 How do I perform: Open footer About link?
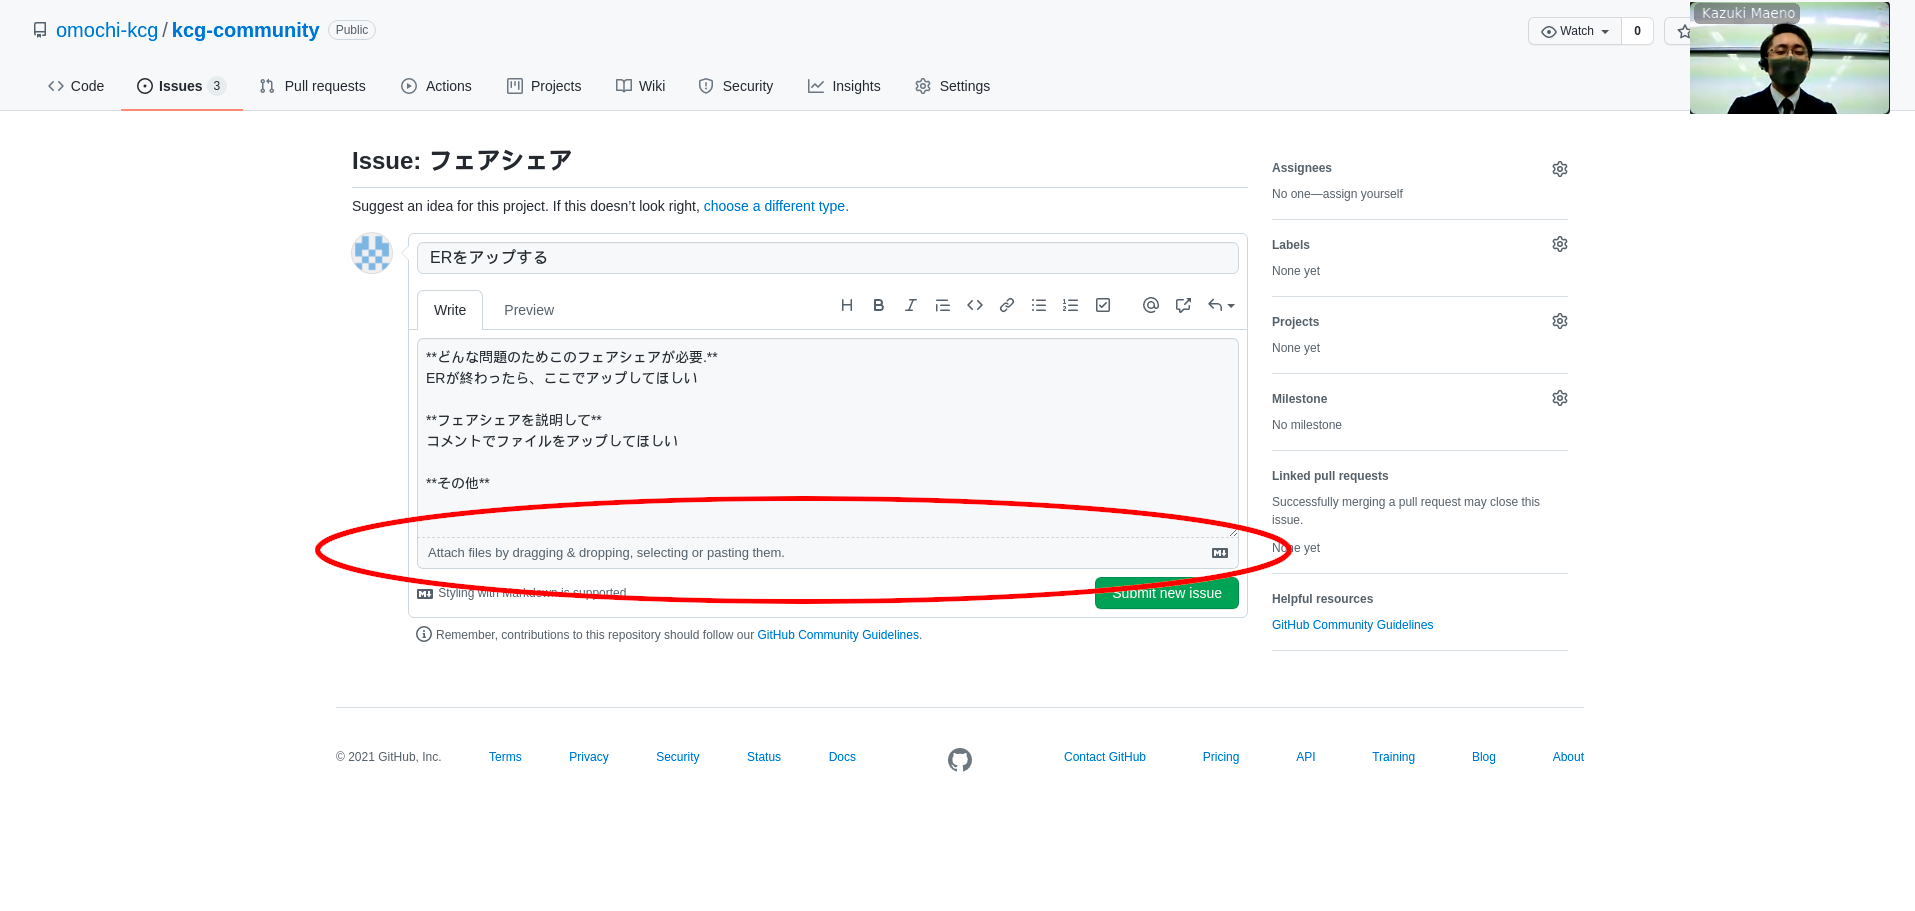[x=1568, y=757]
